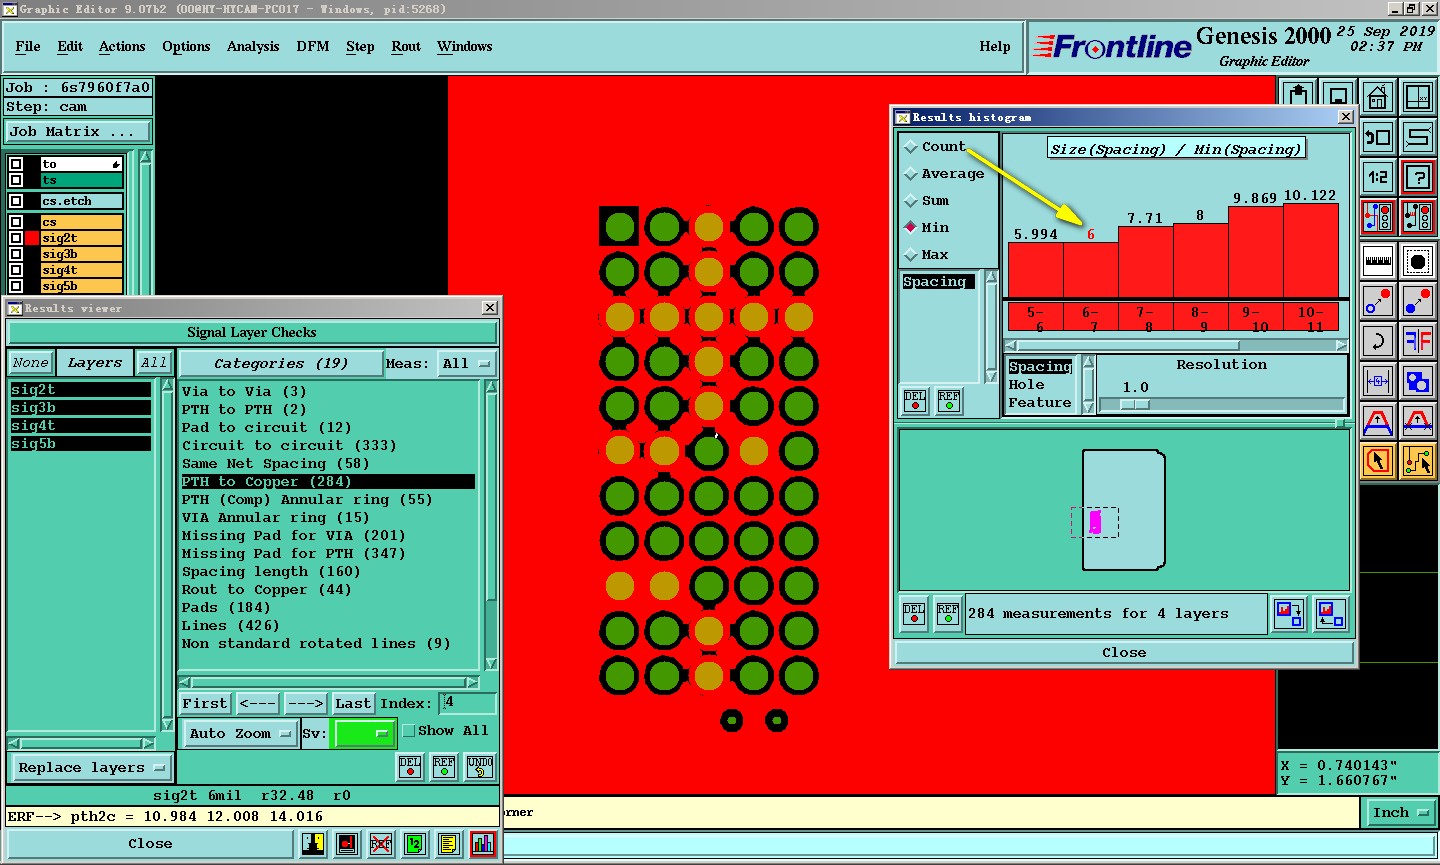The height and width of the screenshot is (865, 1440).
Task: Open the Rout menu
Action: click(x=406, y=47)
